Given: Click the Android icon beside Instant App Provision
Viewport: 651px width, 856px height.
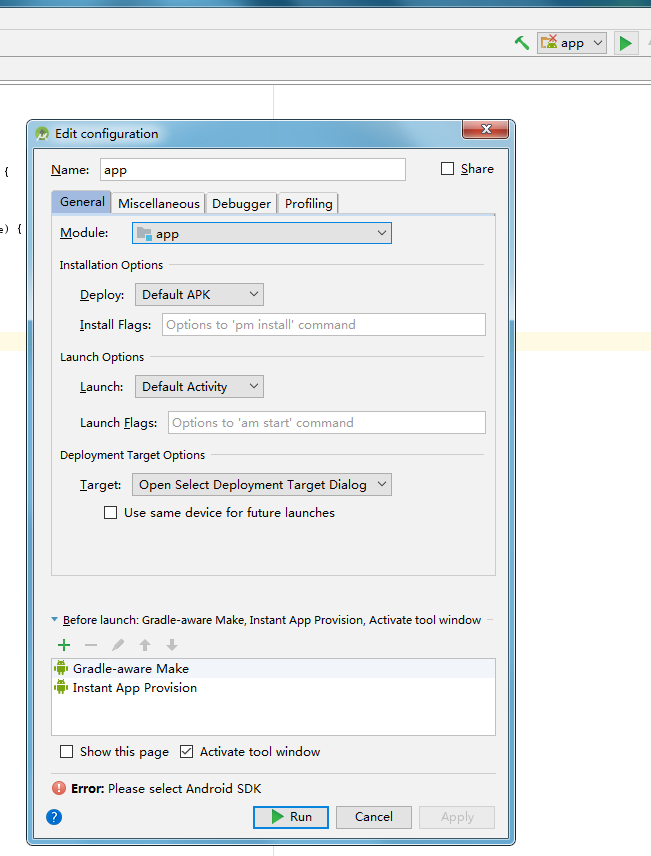Looking at the screenshot, I should click(61, 687).
